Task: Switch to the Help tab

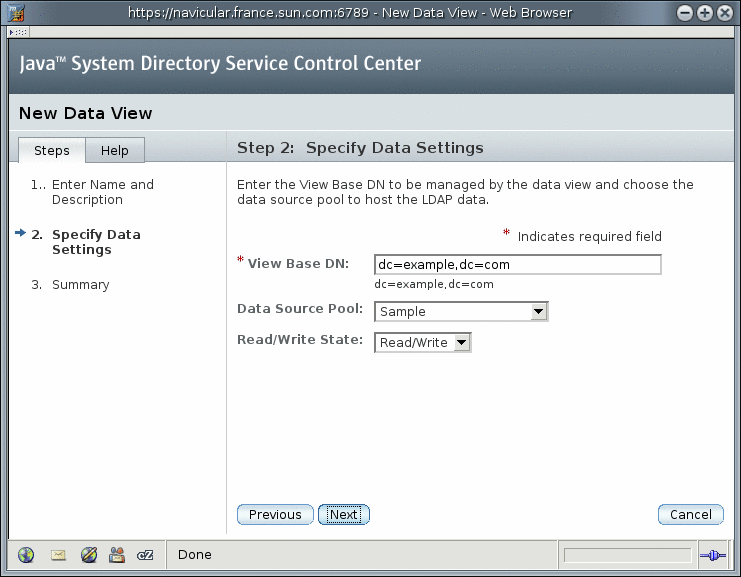Action: point(115,150)
